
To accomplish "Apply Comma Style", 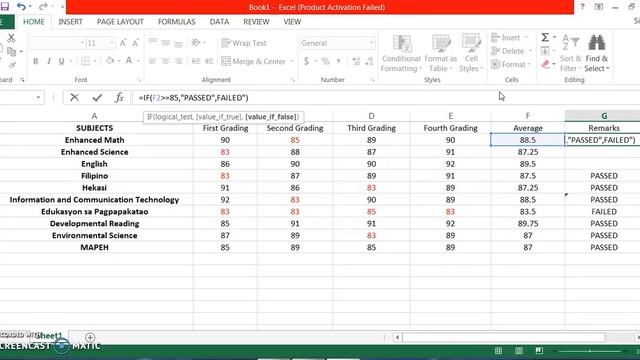I will point(338,61).
